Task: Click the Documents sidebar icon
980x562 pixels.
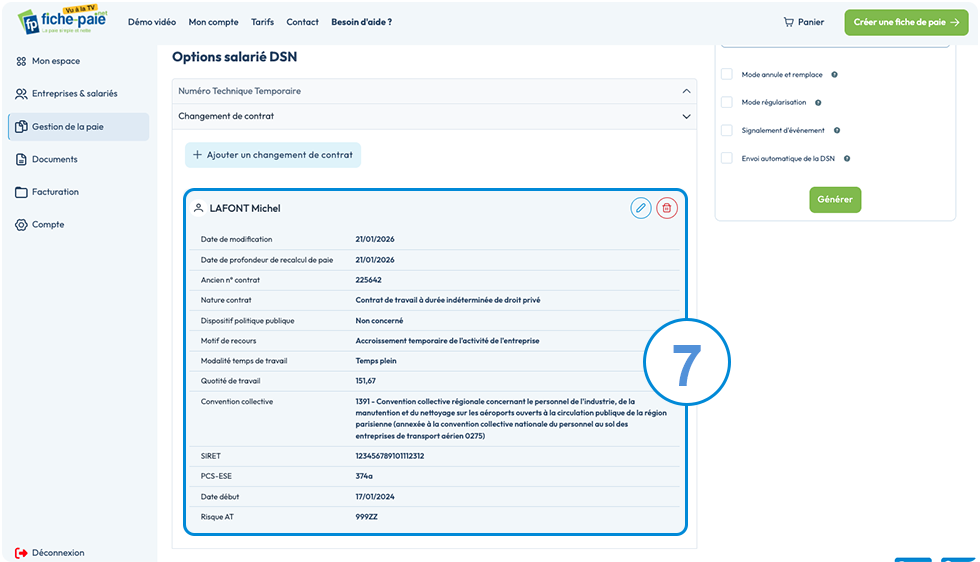Action: pos(21,159)
